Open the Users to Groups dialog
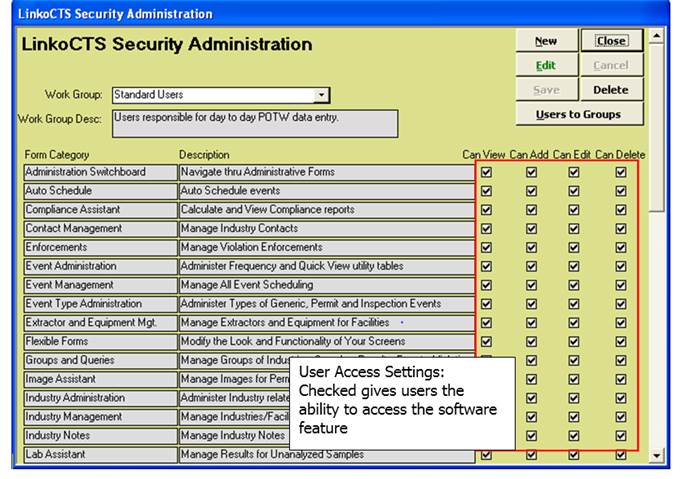The width and height of the screenshot is (681, 479). point(578,114)
